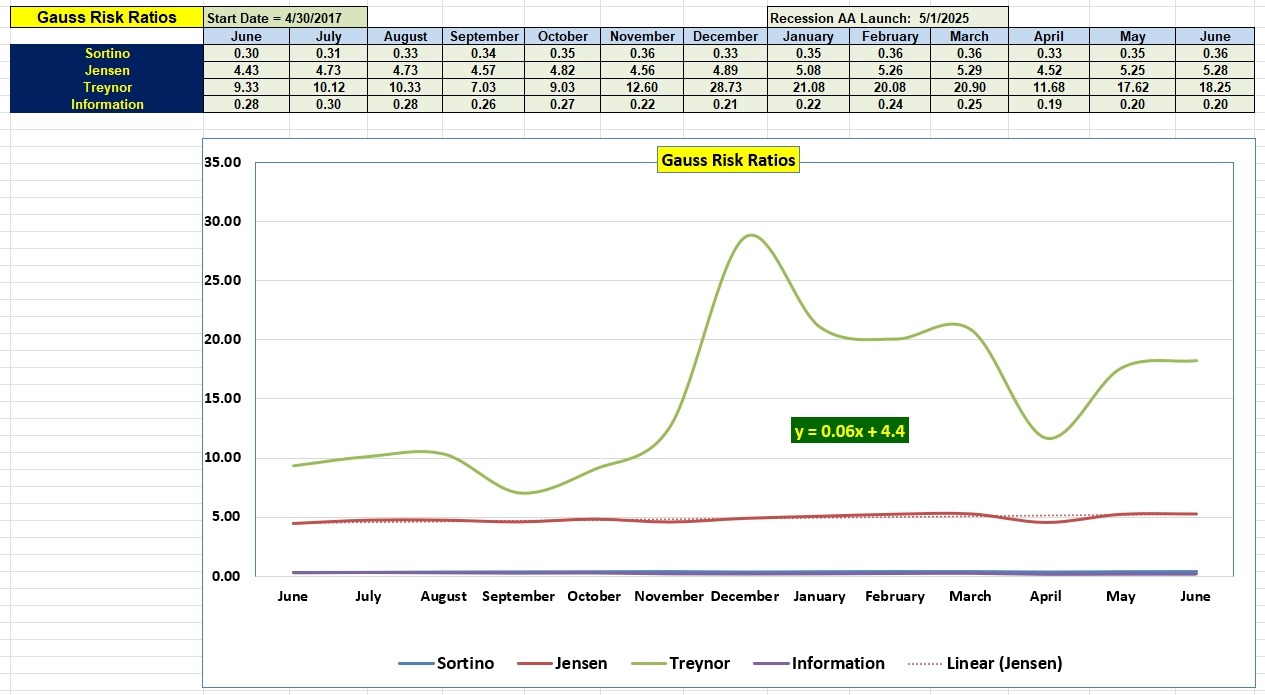Viewport: 1265px width, 695px height.
Task: Select Jensen cell with value 4.52
Action: coord(1049,70)
